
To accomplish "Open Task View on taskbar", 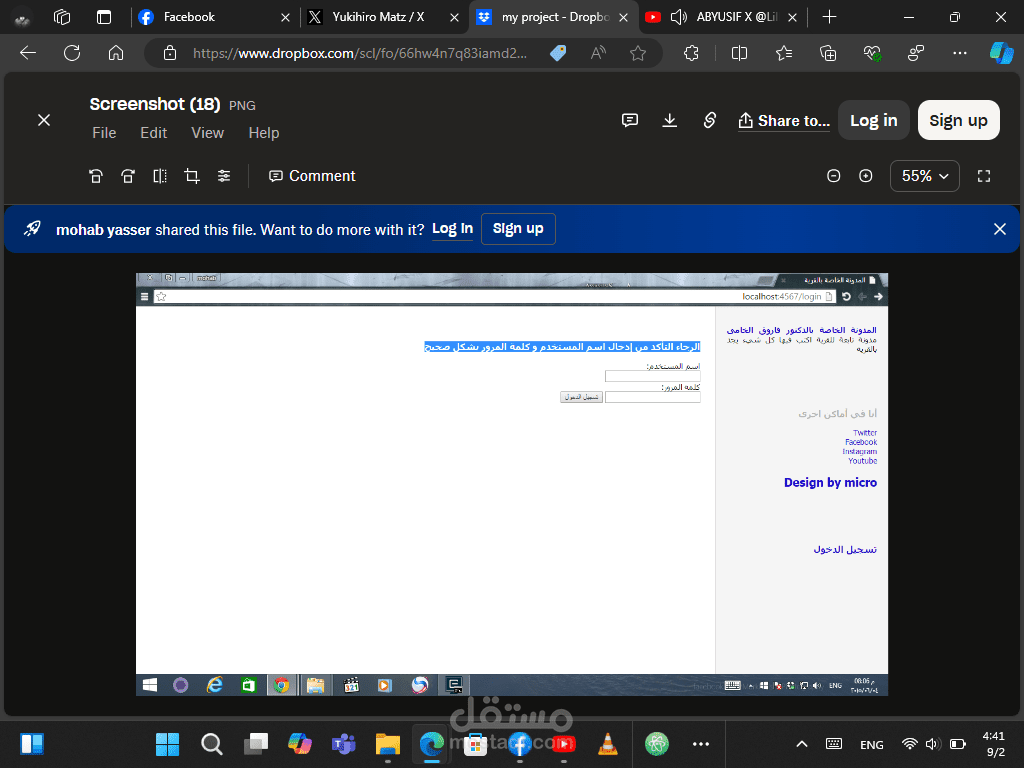I will pyautogui.click(x=255, y=744).
